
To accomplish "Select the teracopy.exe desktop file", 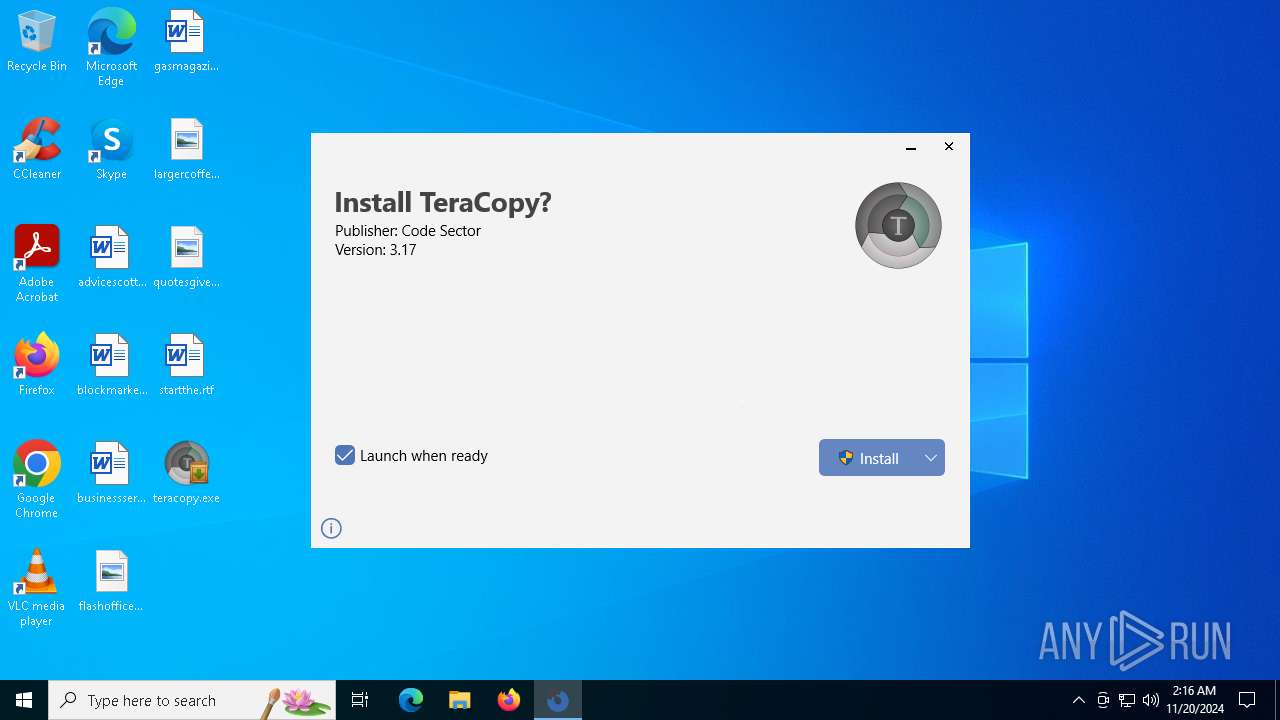I will coord(186,474).
